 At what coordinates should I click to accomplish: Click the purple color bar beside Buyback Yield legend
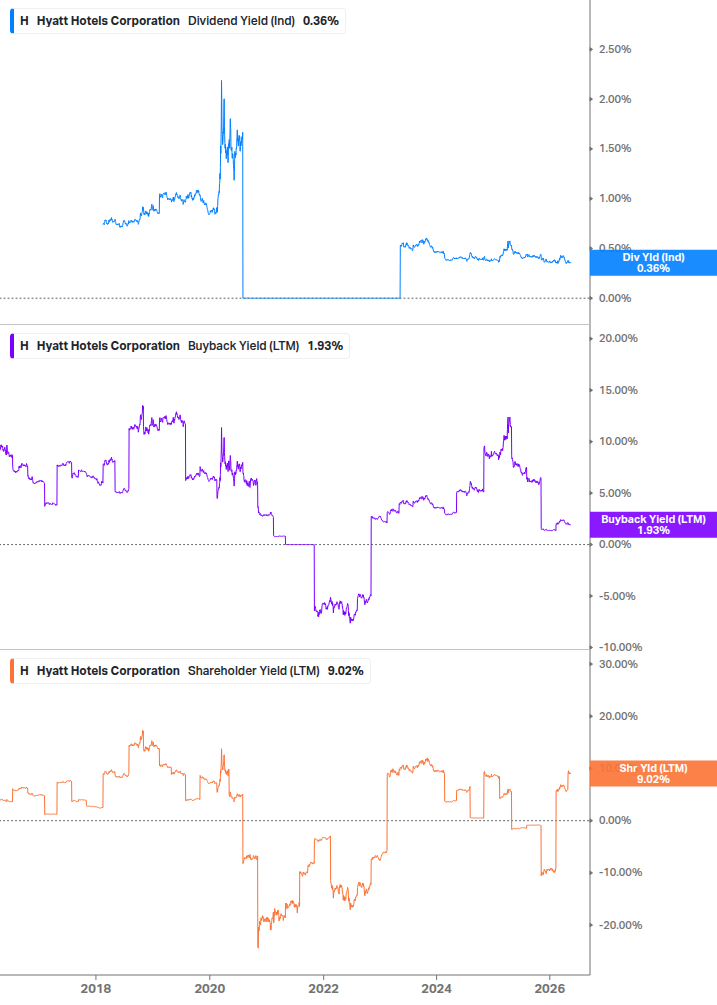[12, 345]
